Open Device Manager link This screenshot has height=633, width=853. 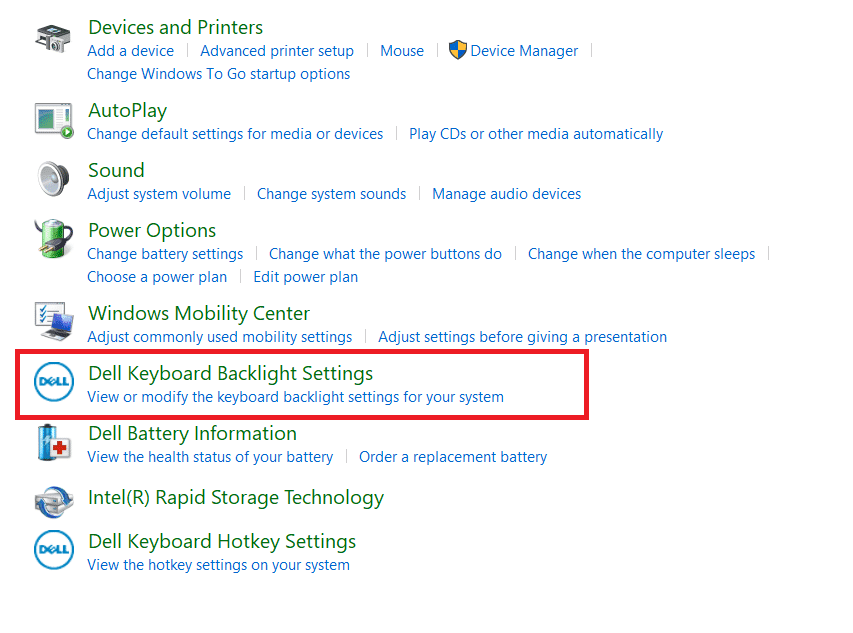coord(524,51)
